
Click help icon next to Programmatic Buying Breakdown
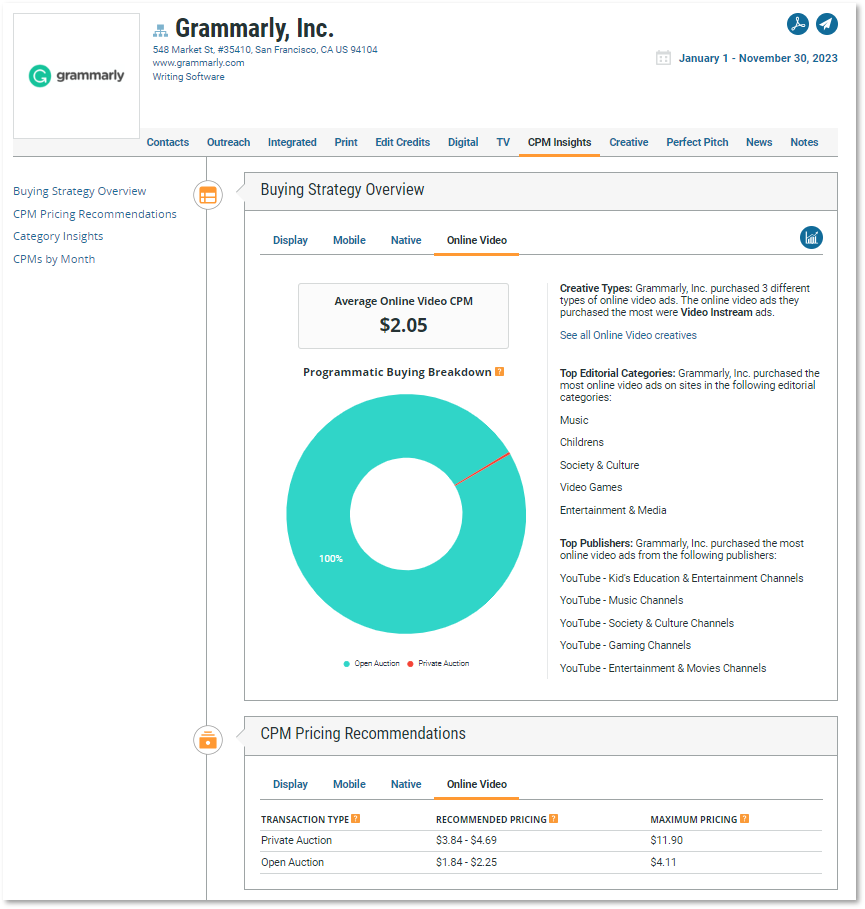coord(499,372)
